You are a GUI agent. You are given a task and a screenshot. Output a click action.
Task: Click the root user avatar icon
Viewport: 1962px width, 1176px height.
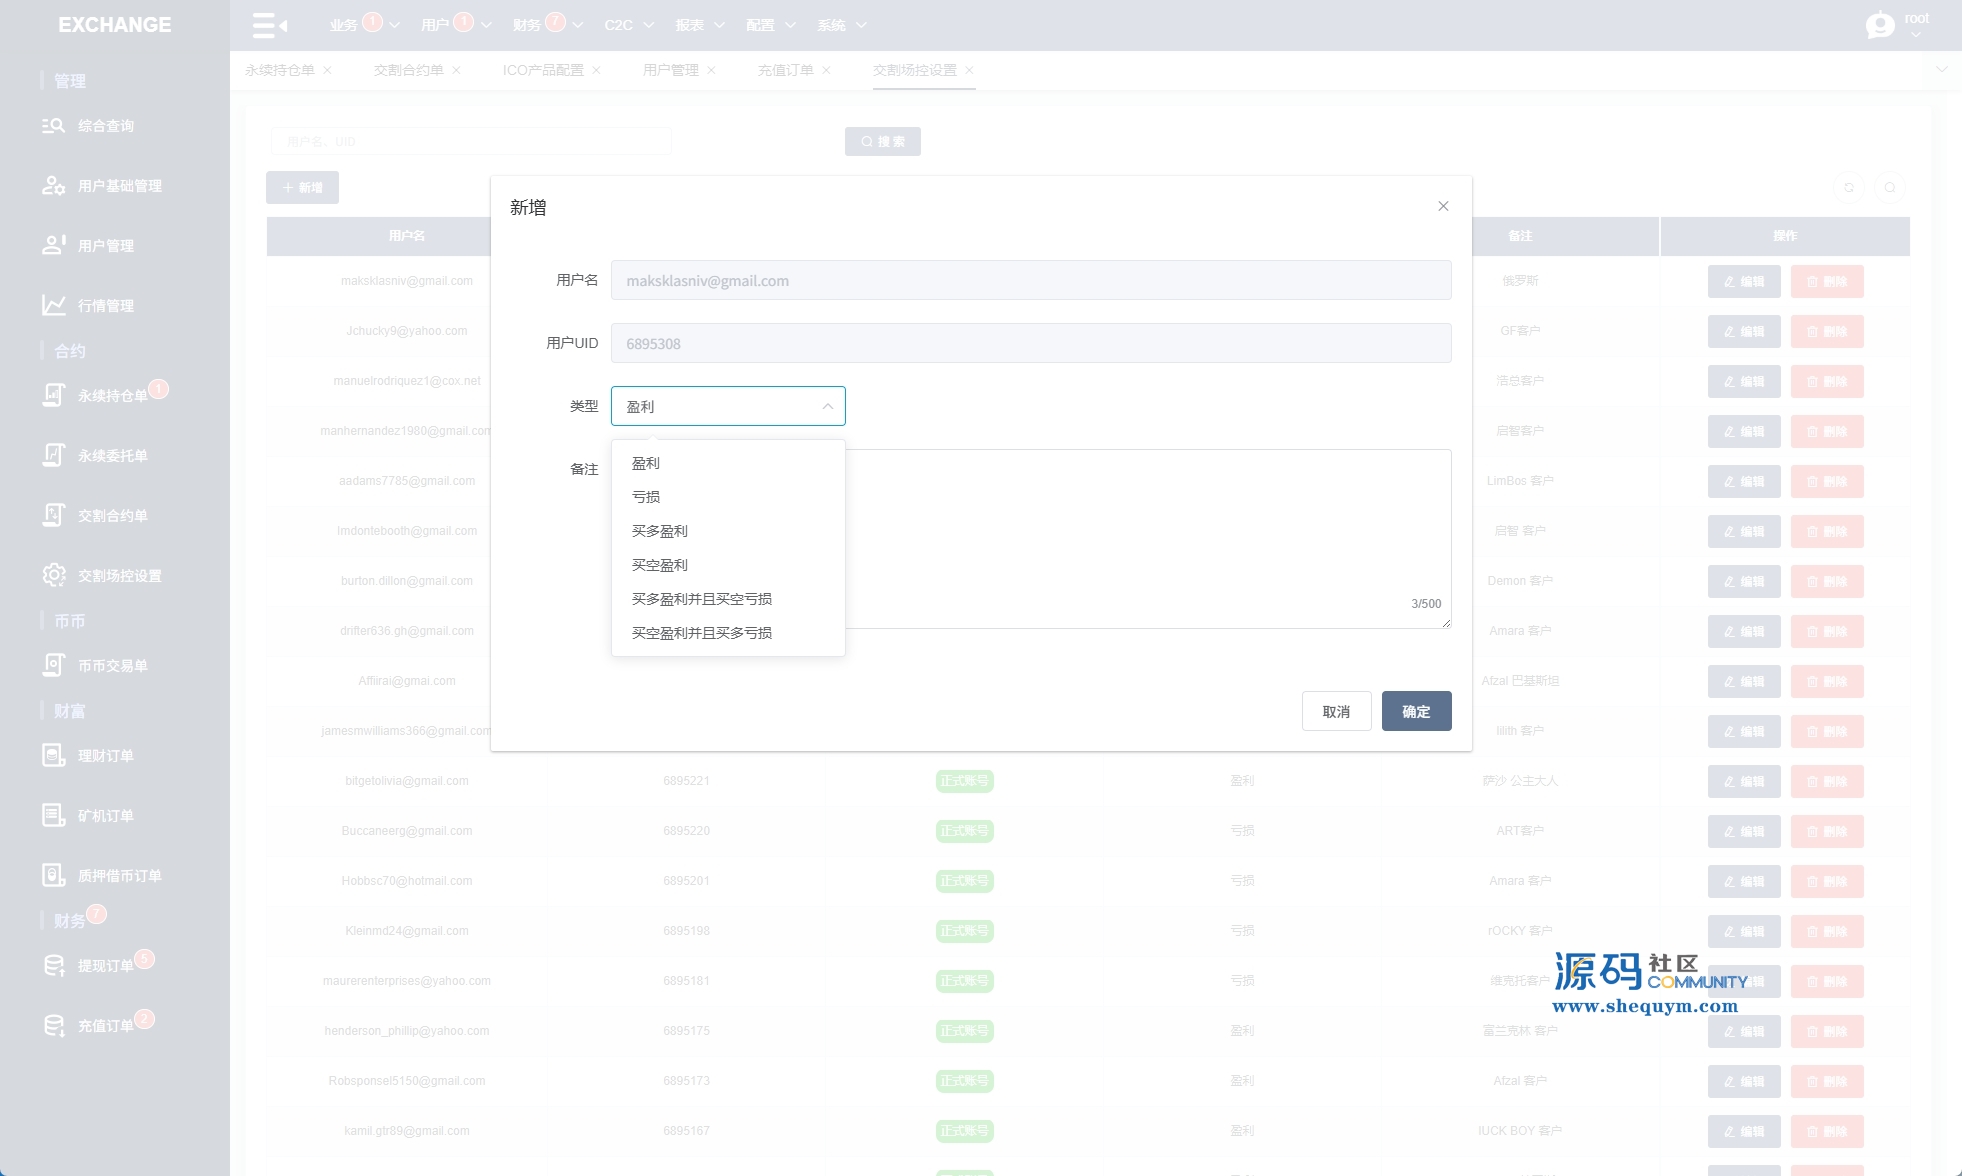pyautogui.click(x=1880, y=25)
